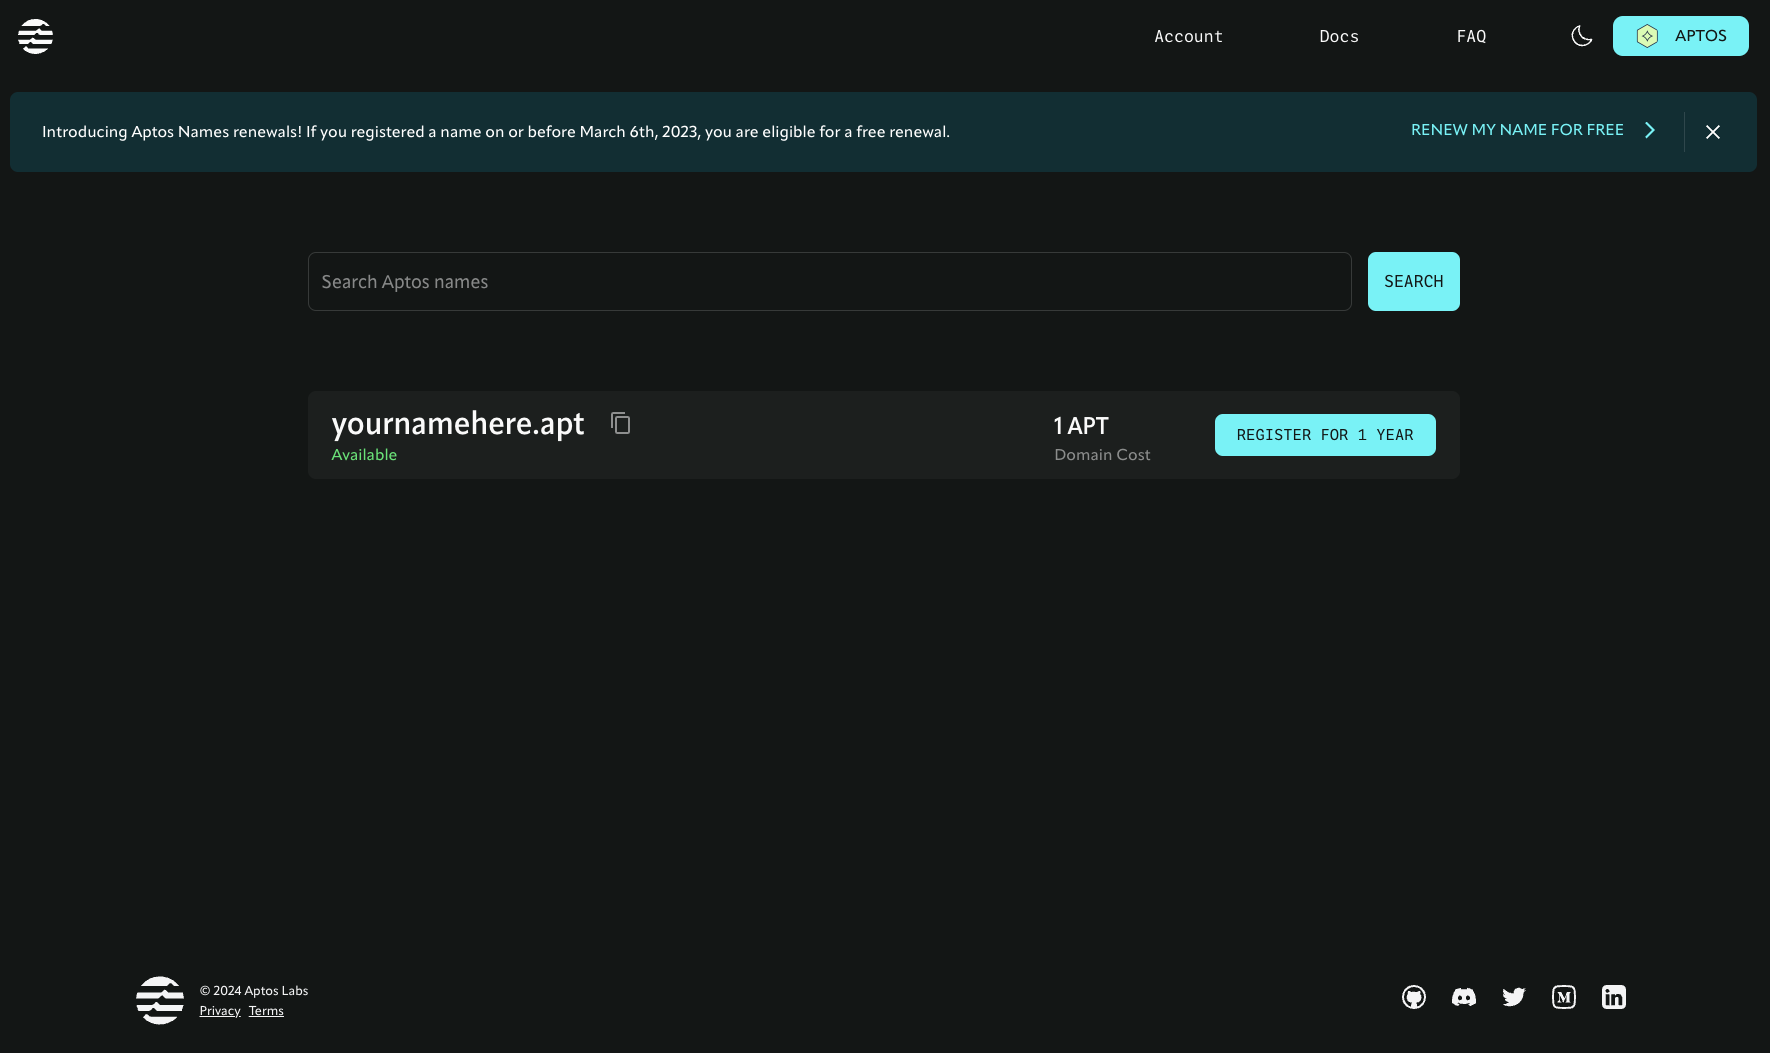
Task: Click the © 2024 Aptos Labs text
Action: click(254, 991)
